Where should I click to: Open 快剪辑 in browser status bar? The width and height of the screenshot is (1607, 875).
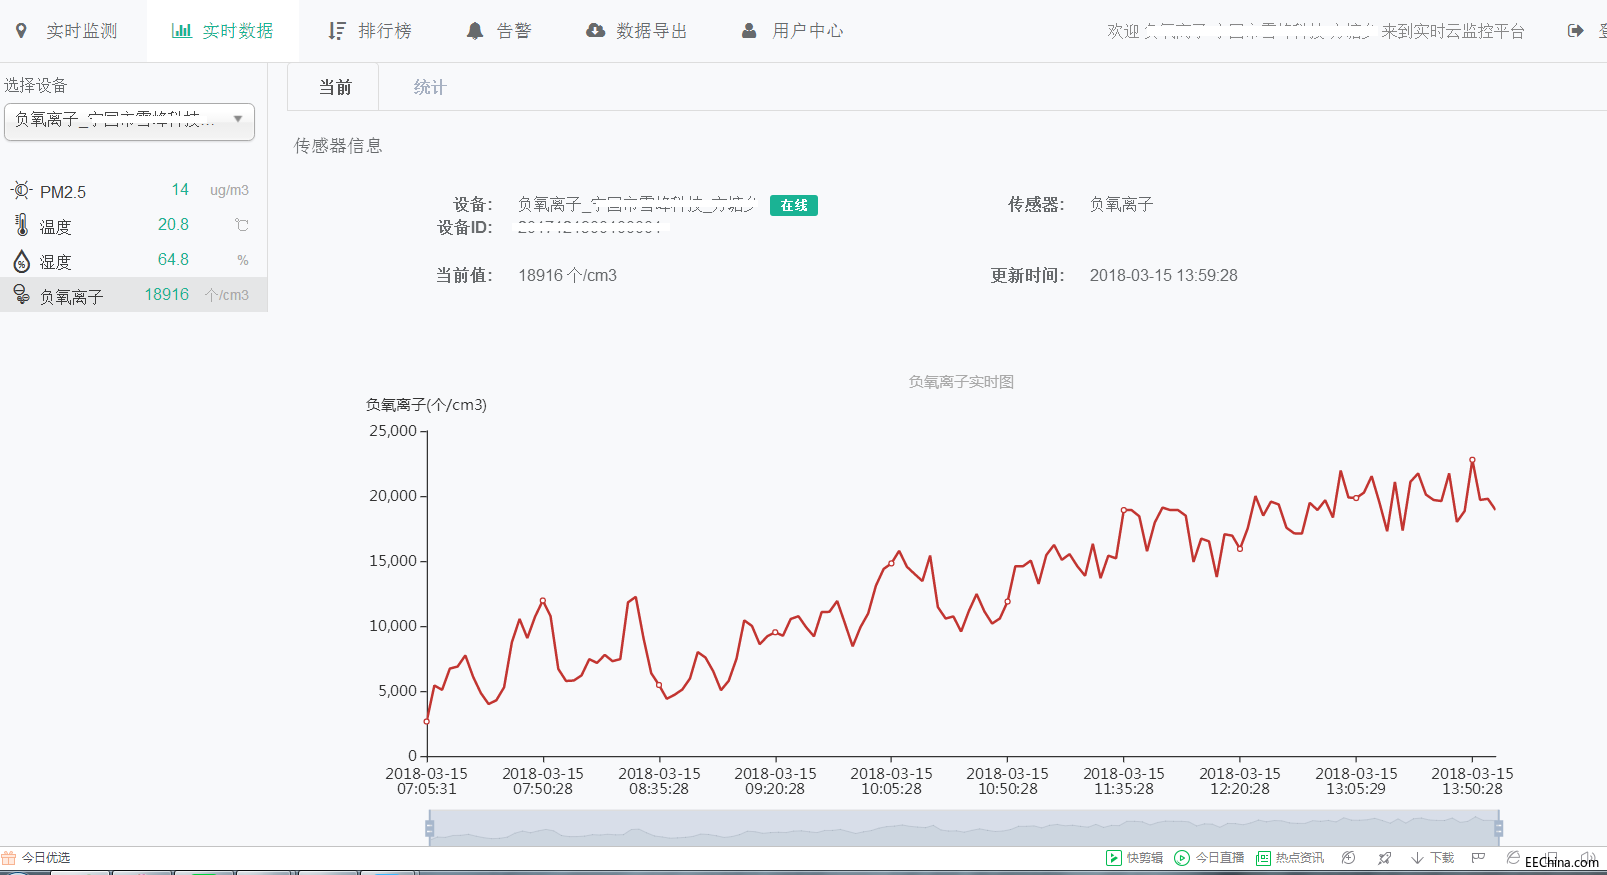pyautogui.click(x=1144, y=858)
